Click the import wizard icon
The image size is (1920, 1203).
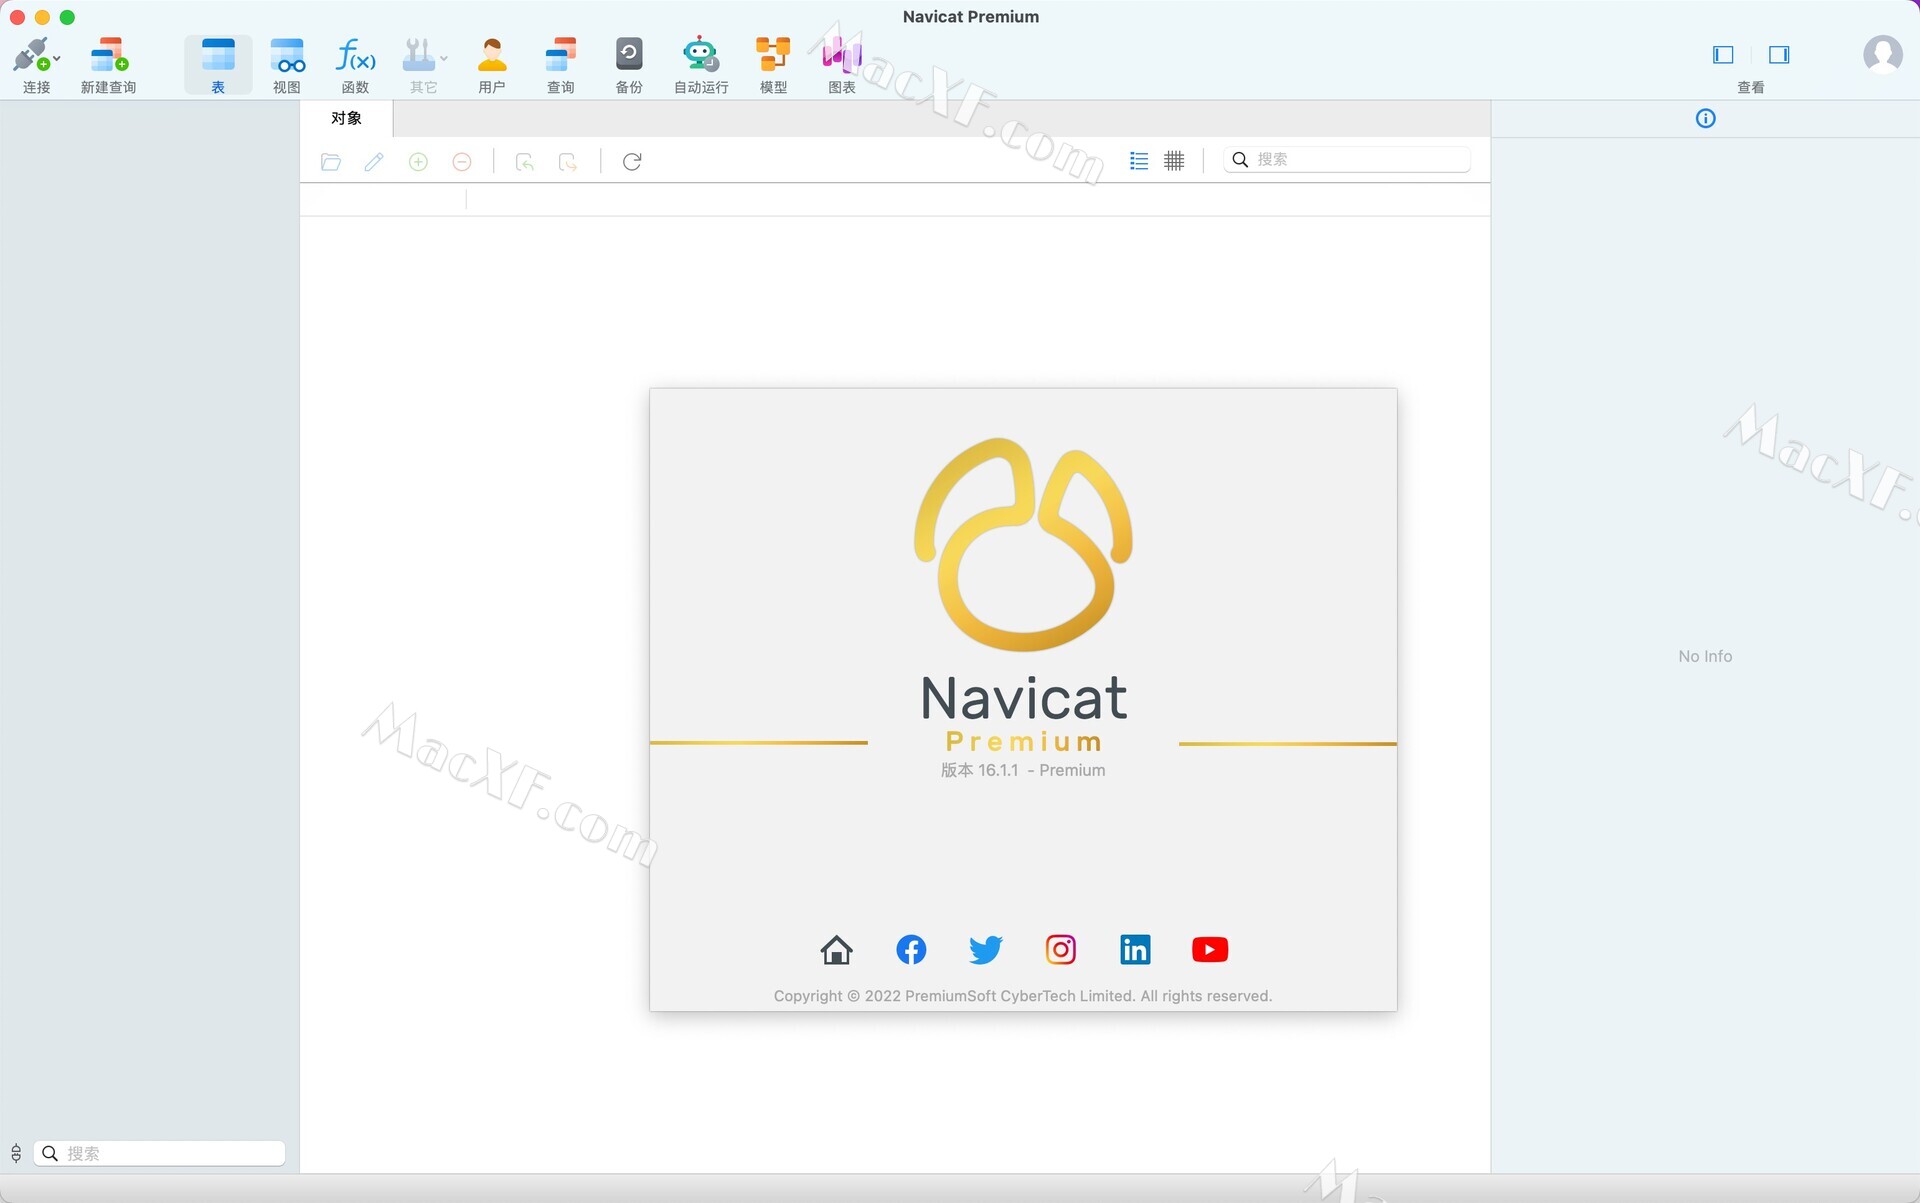(525, 162)
